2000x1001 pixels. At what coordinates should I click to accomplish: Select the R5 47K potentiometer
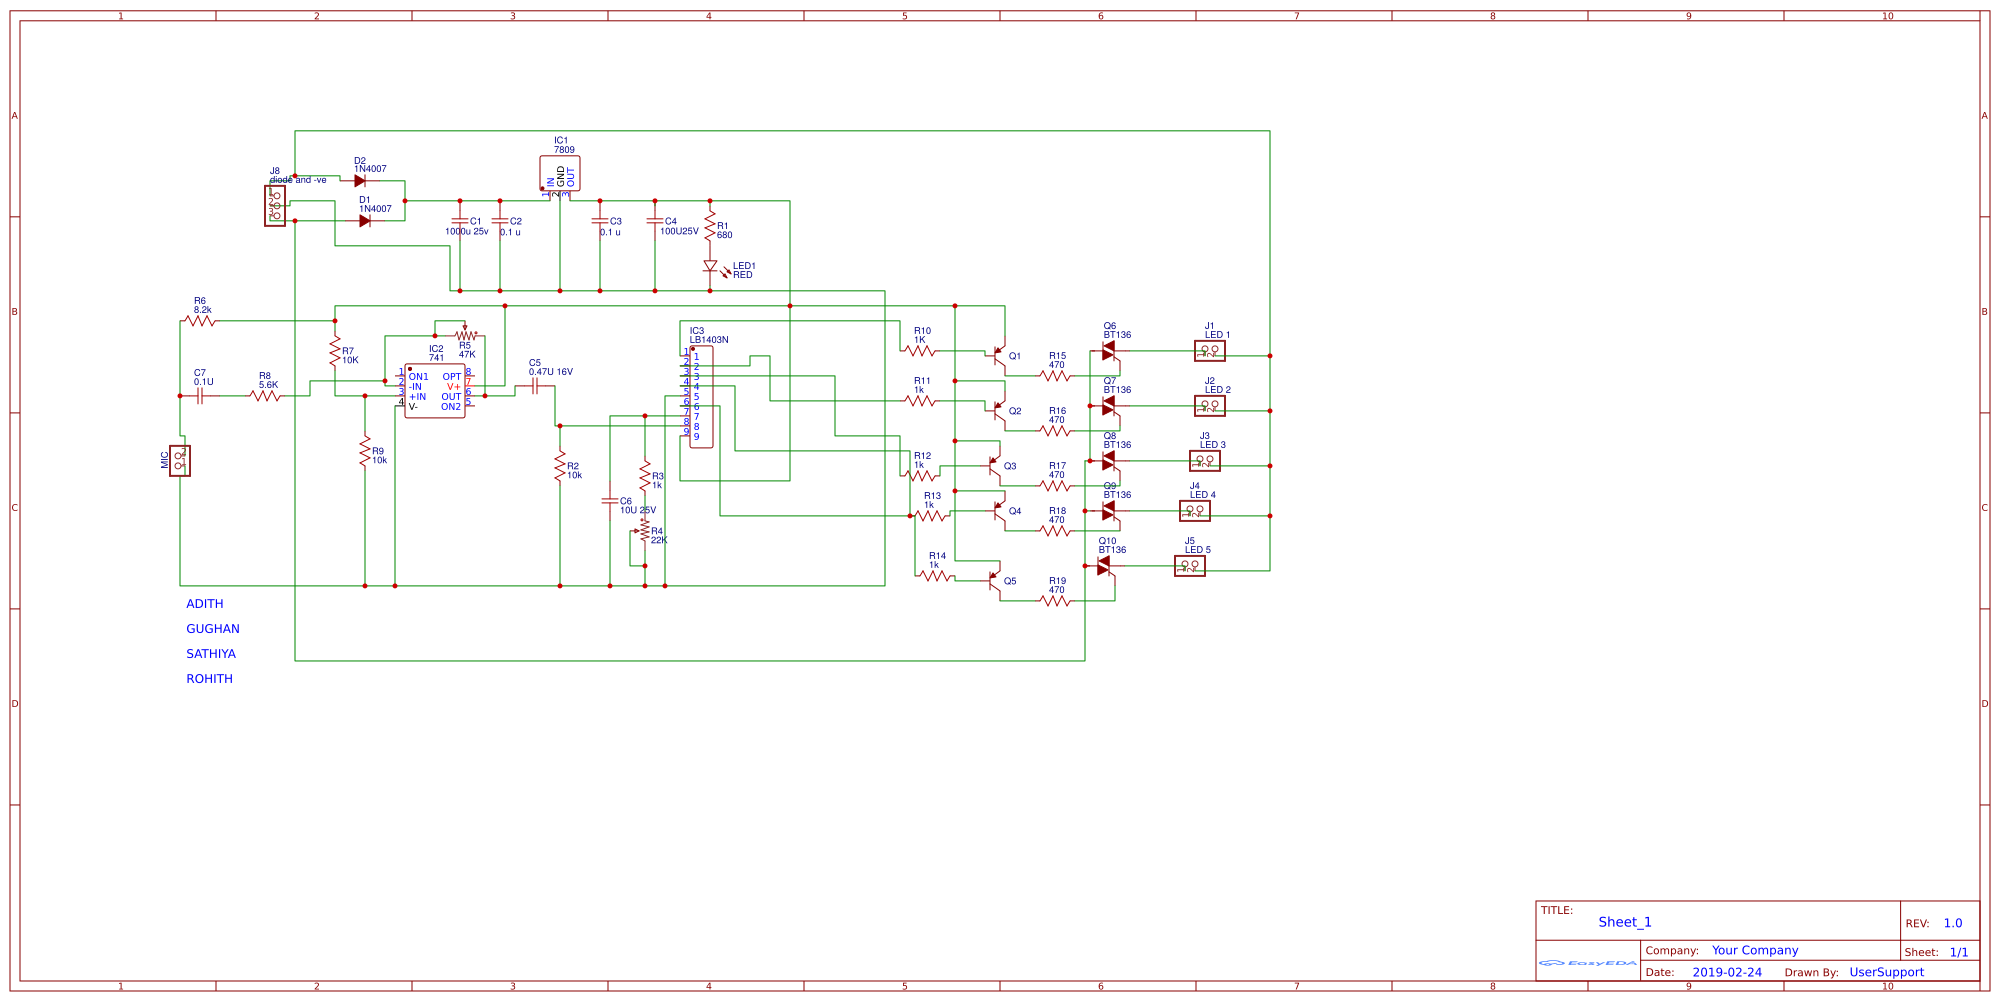point(465,336)
